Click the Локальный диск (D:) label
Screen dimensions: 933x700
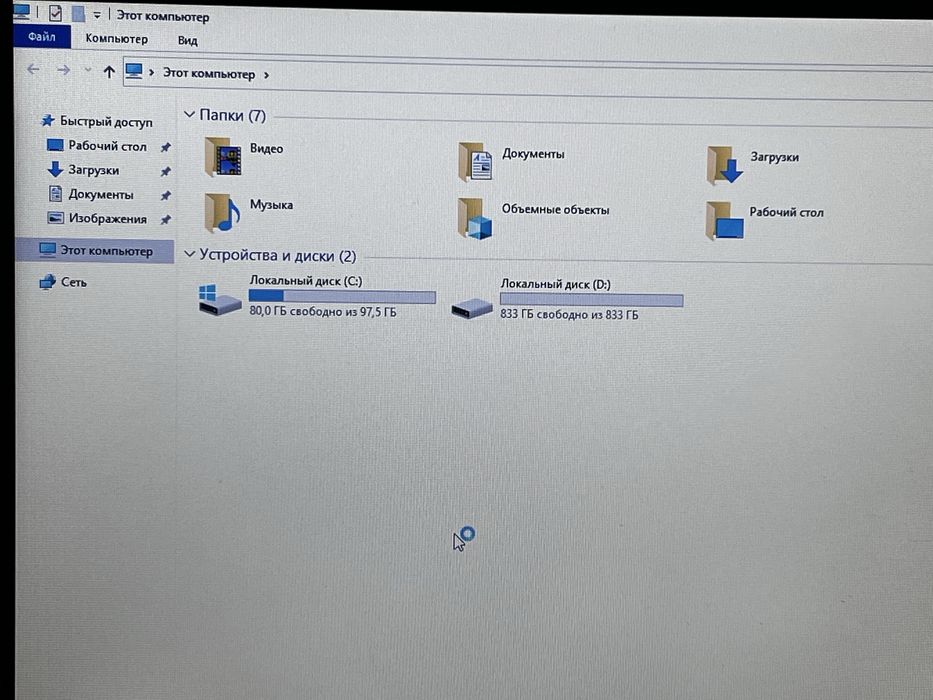click(555, 284)
